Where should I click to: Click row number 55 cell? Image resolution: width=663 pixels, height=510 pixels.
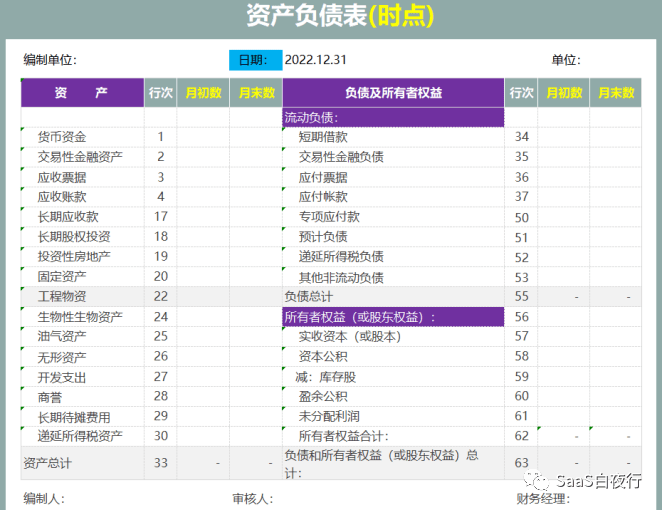coord(521,296)
